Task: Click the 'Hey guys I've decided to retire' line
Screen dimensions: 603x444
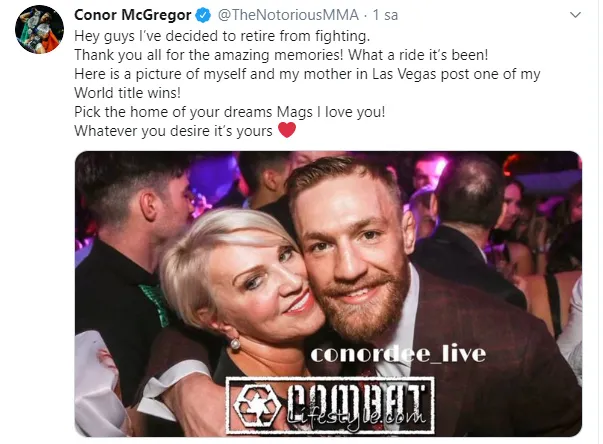Action: 222,36
